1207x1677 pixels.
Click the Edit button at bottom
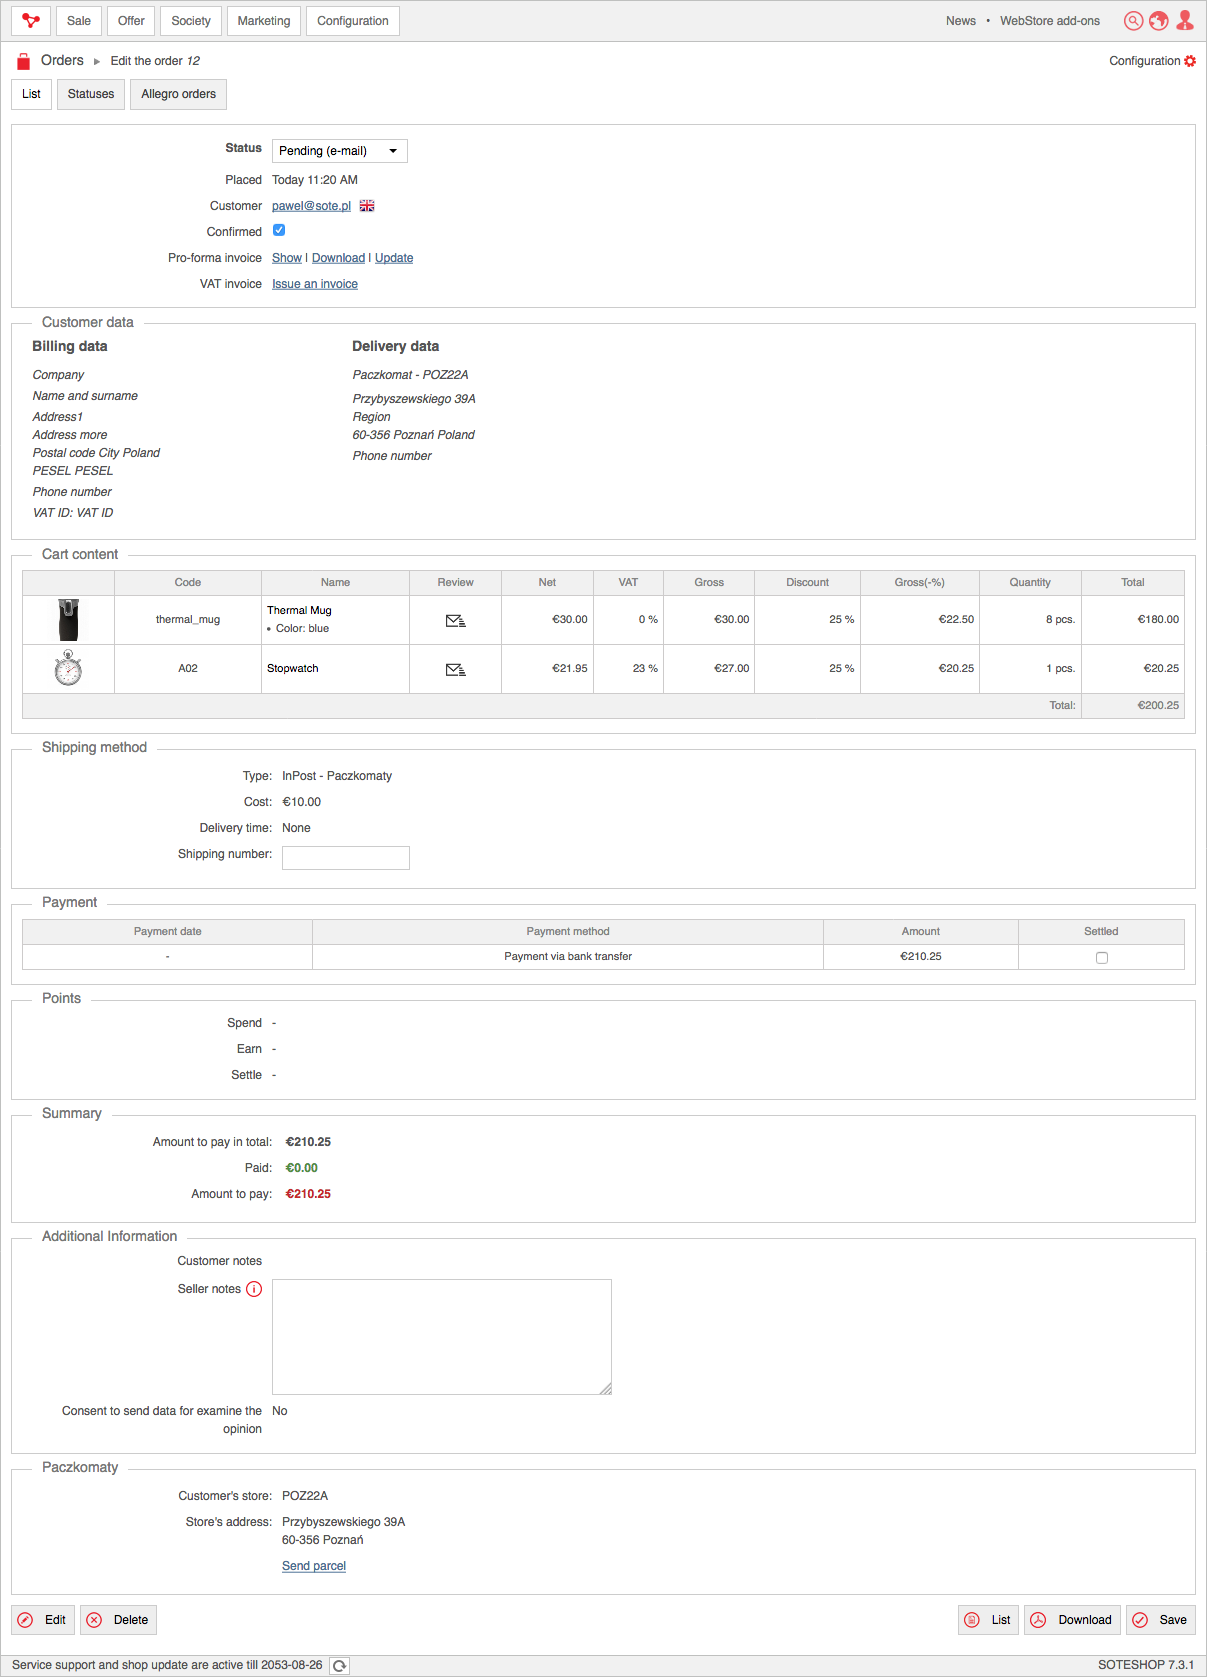(43, 1620)
